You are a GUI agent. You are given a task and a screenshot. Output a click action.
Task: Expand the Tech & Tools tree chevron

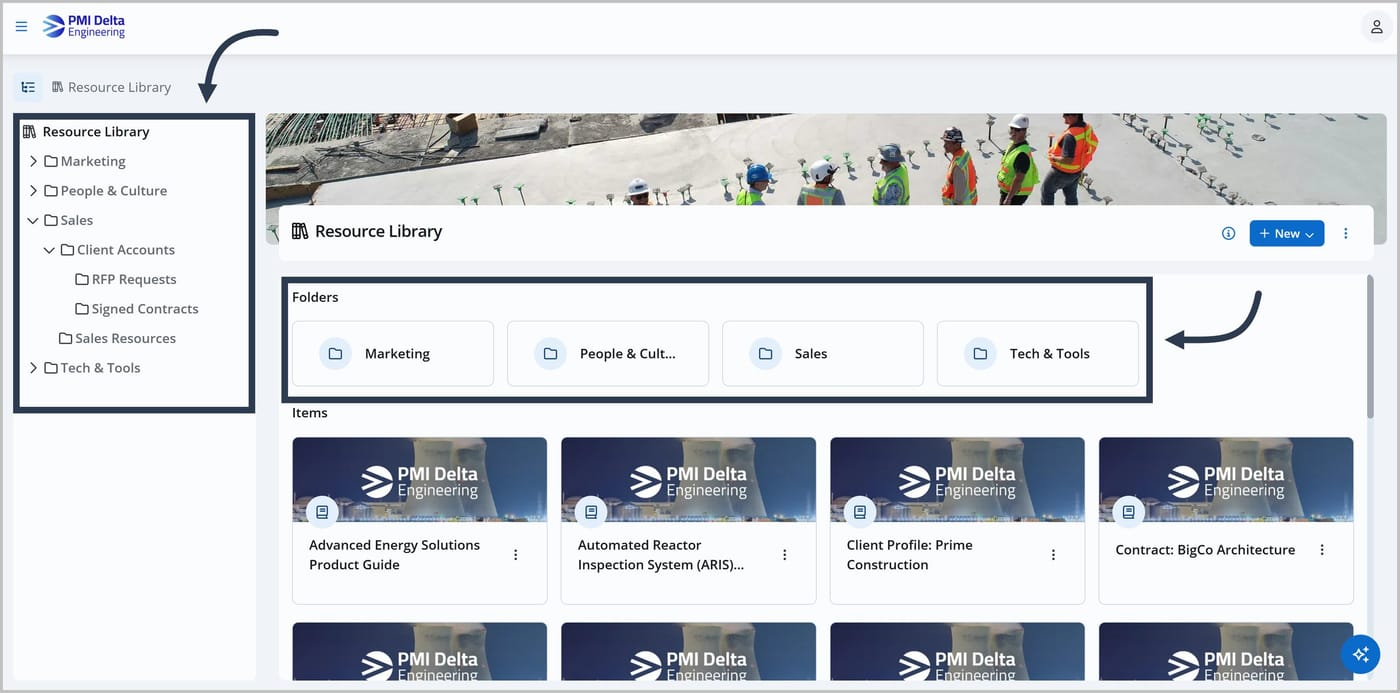pos(33,368)
